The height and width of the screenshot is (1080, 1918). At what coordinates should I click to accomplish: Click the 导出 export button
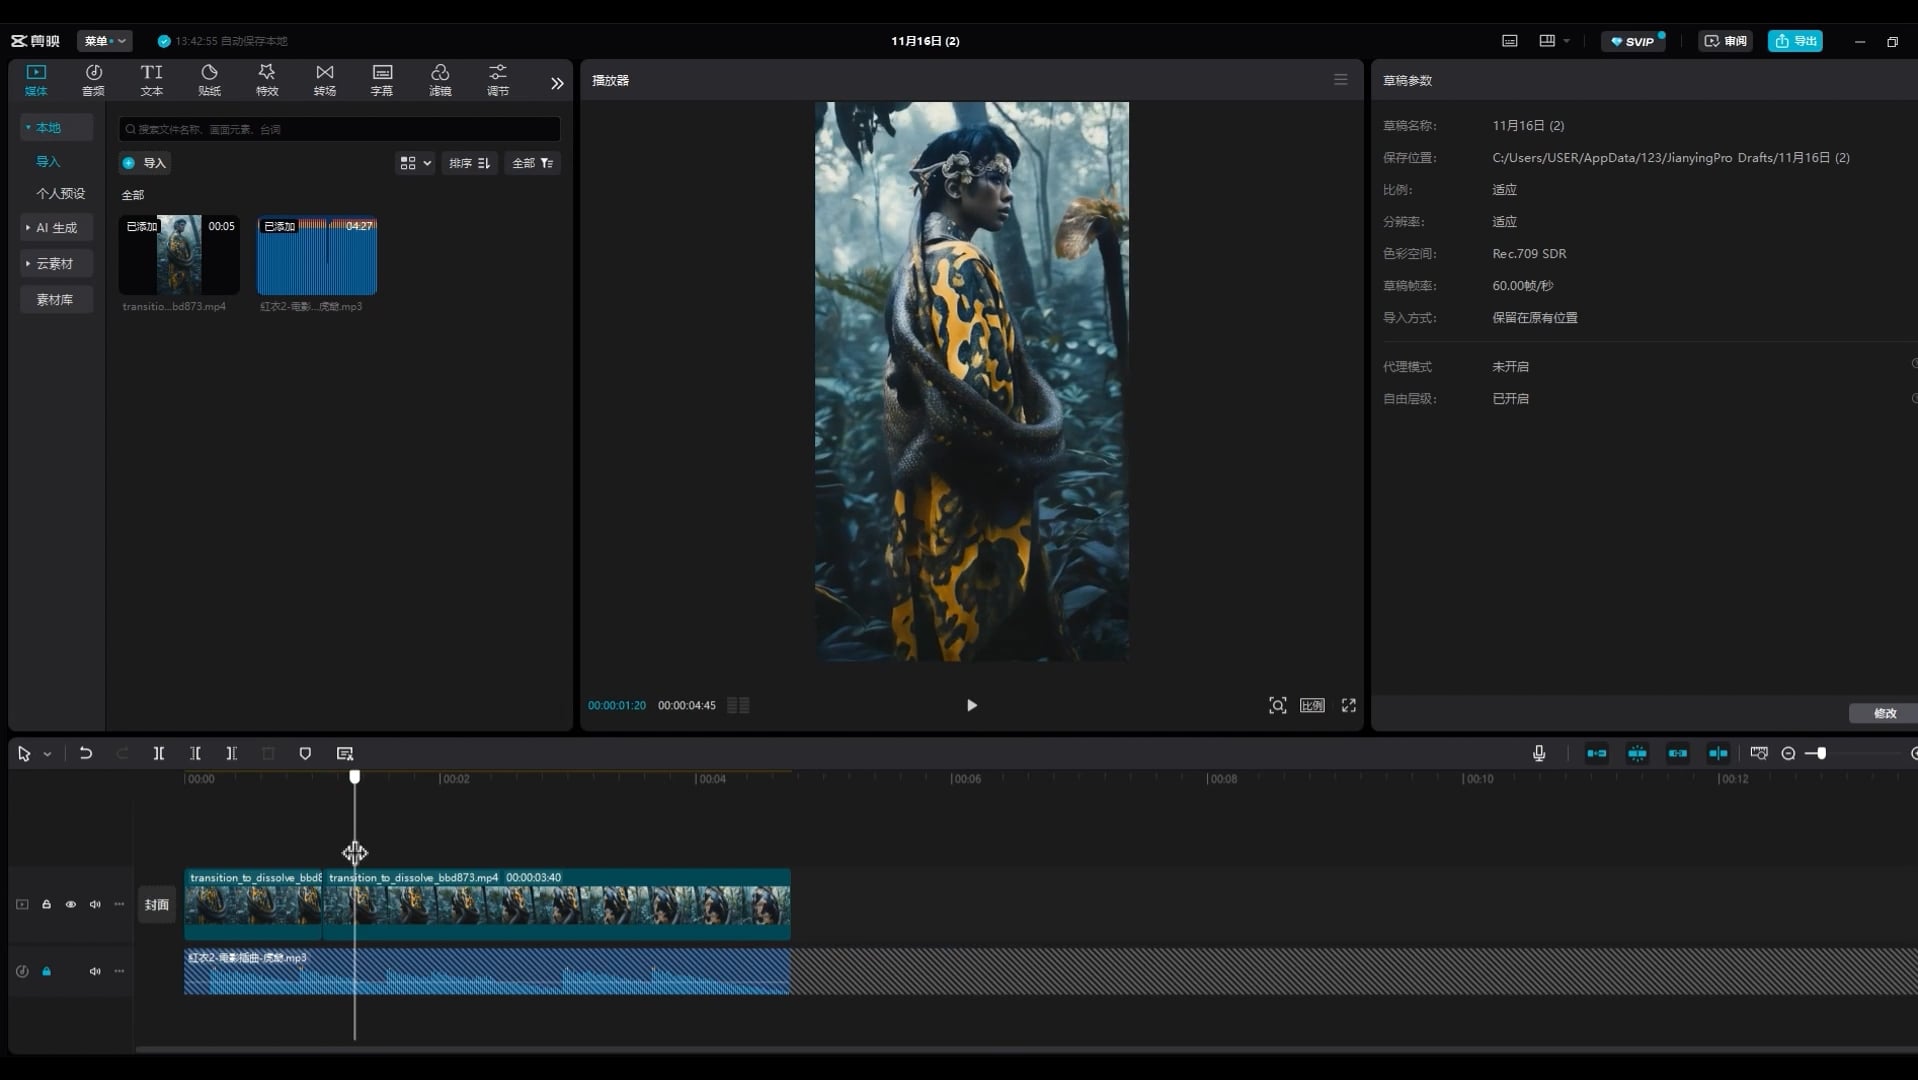pos(1795,41)
